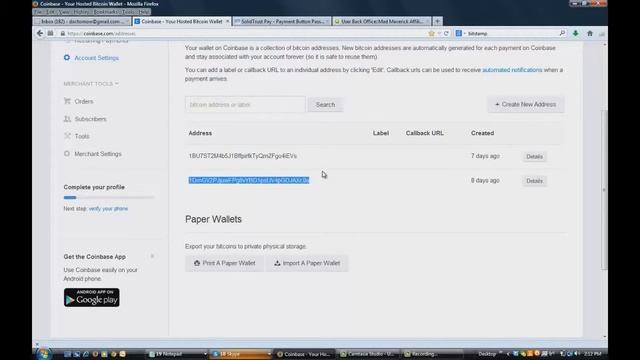Image resolution: width=640 pixels, height=360 pixels.
Task: Click the Address column header
Action: [200, 133]
